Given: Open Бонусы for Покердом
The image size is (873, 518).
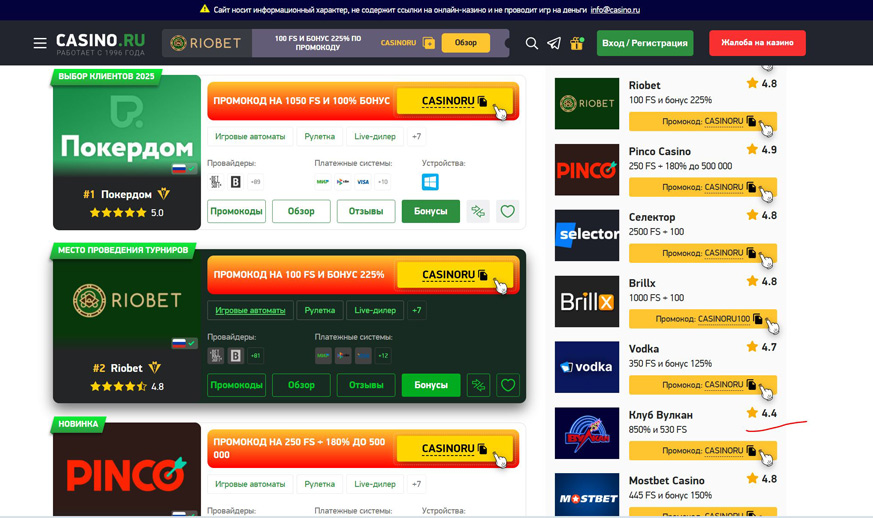Looking at the screenshot, I should (x=431, y=212).
